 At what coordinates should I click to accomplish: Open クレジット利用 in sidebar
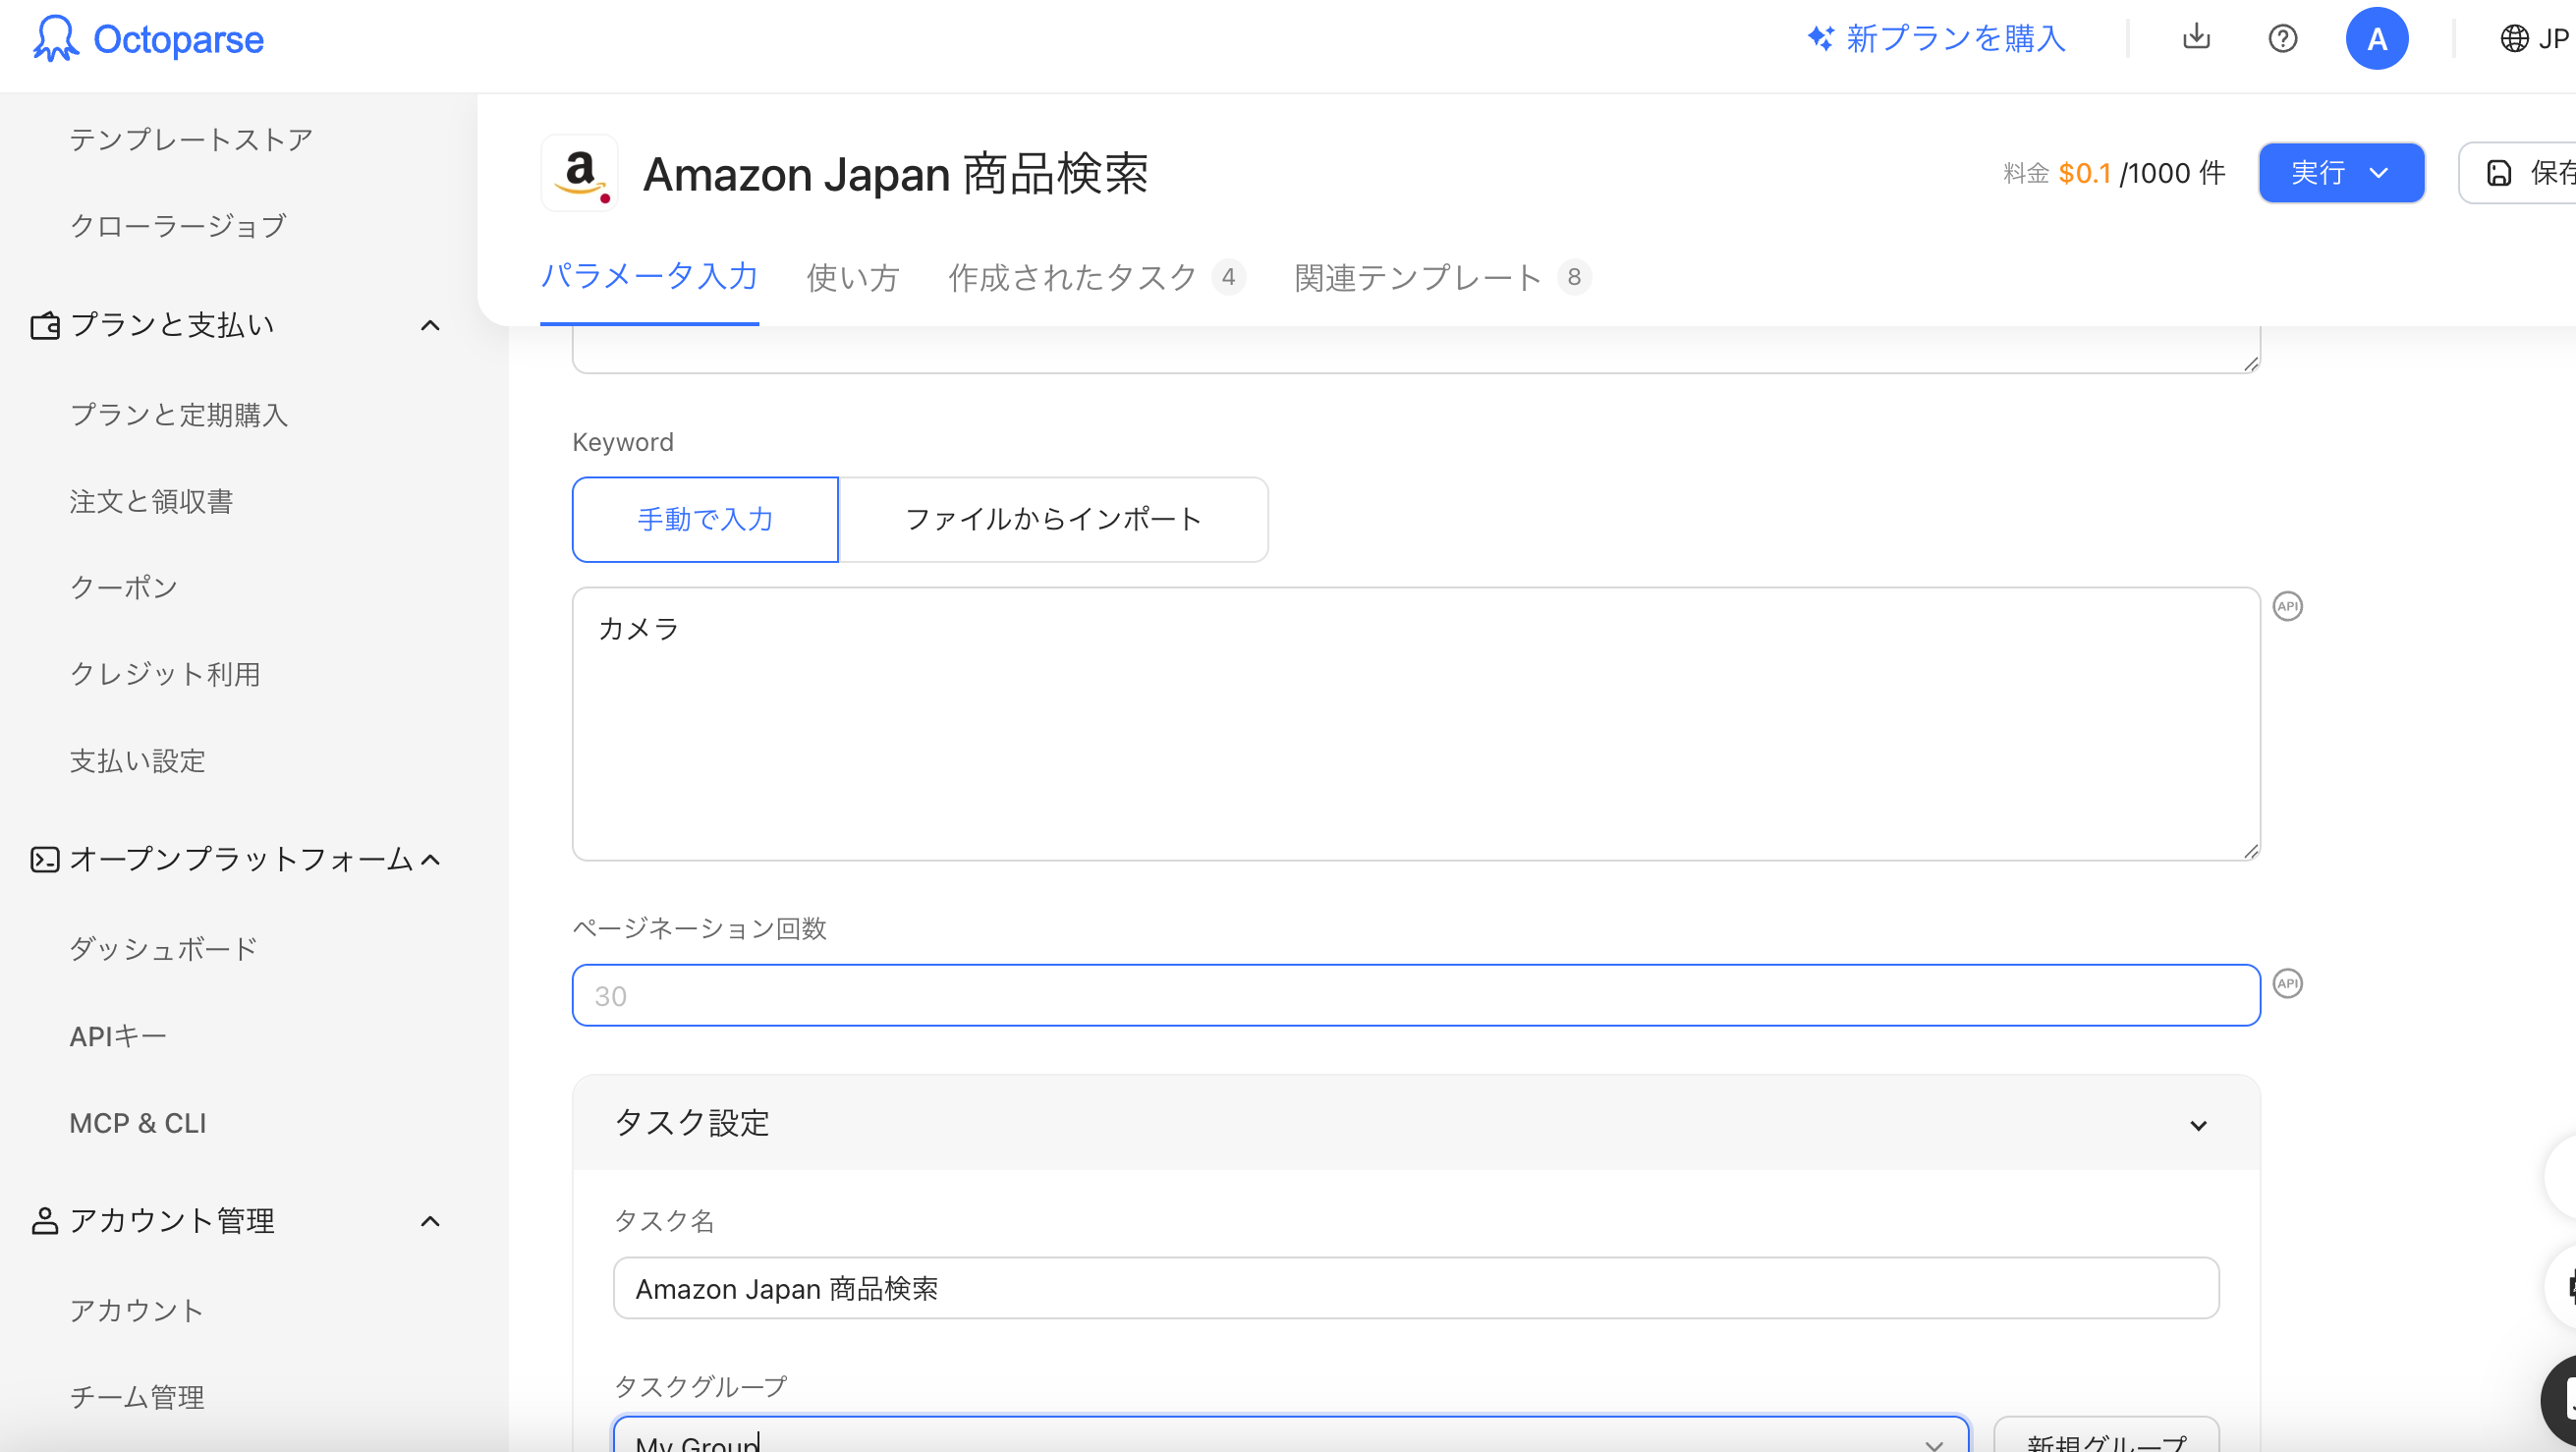[x=165, y=674]
